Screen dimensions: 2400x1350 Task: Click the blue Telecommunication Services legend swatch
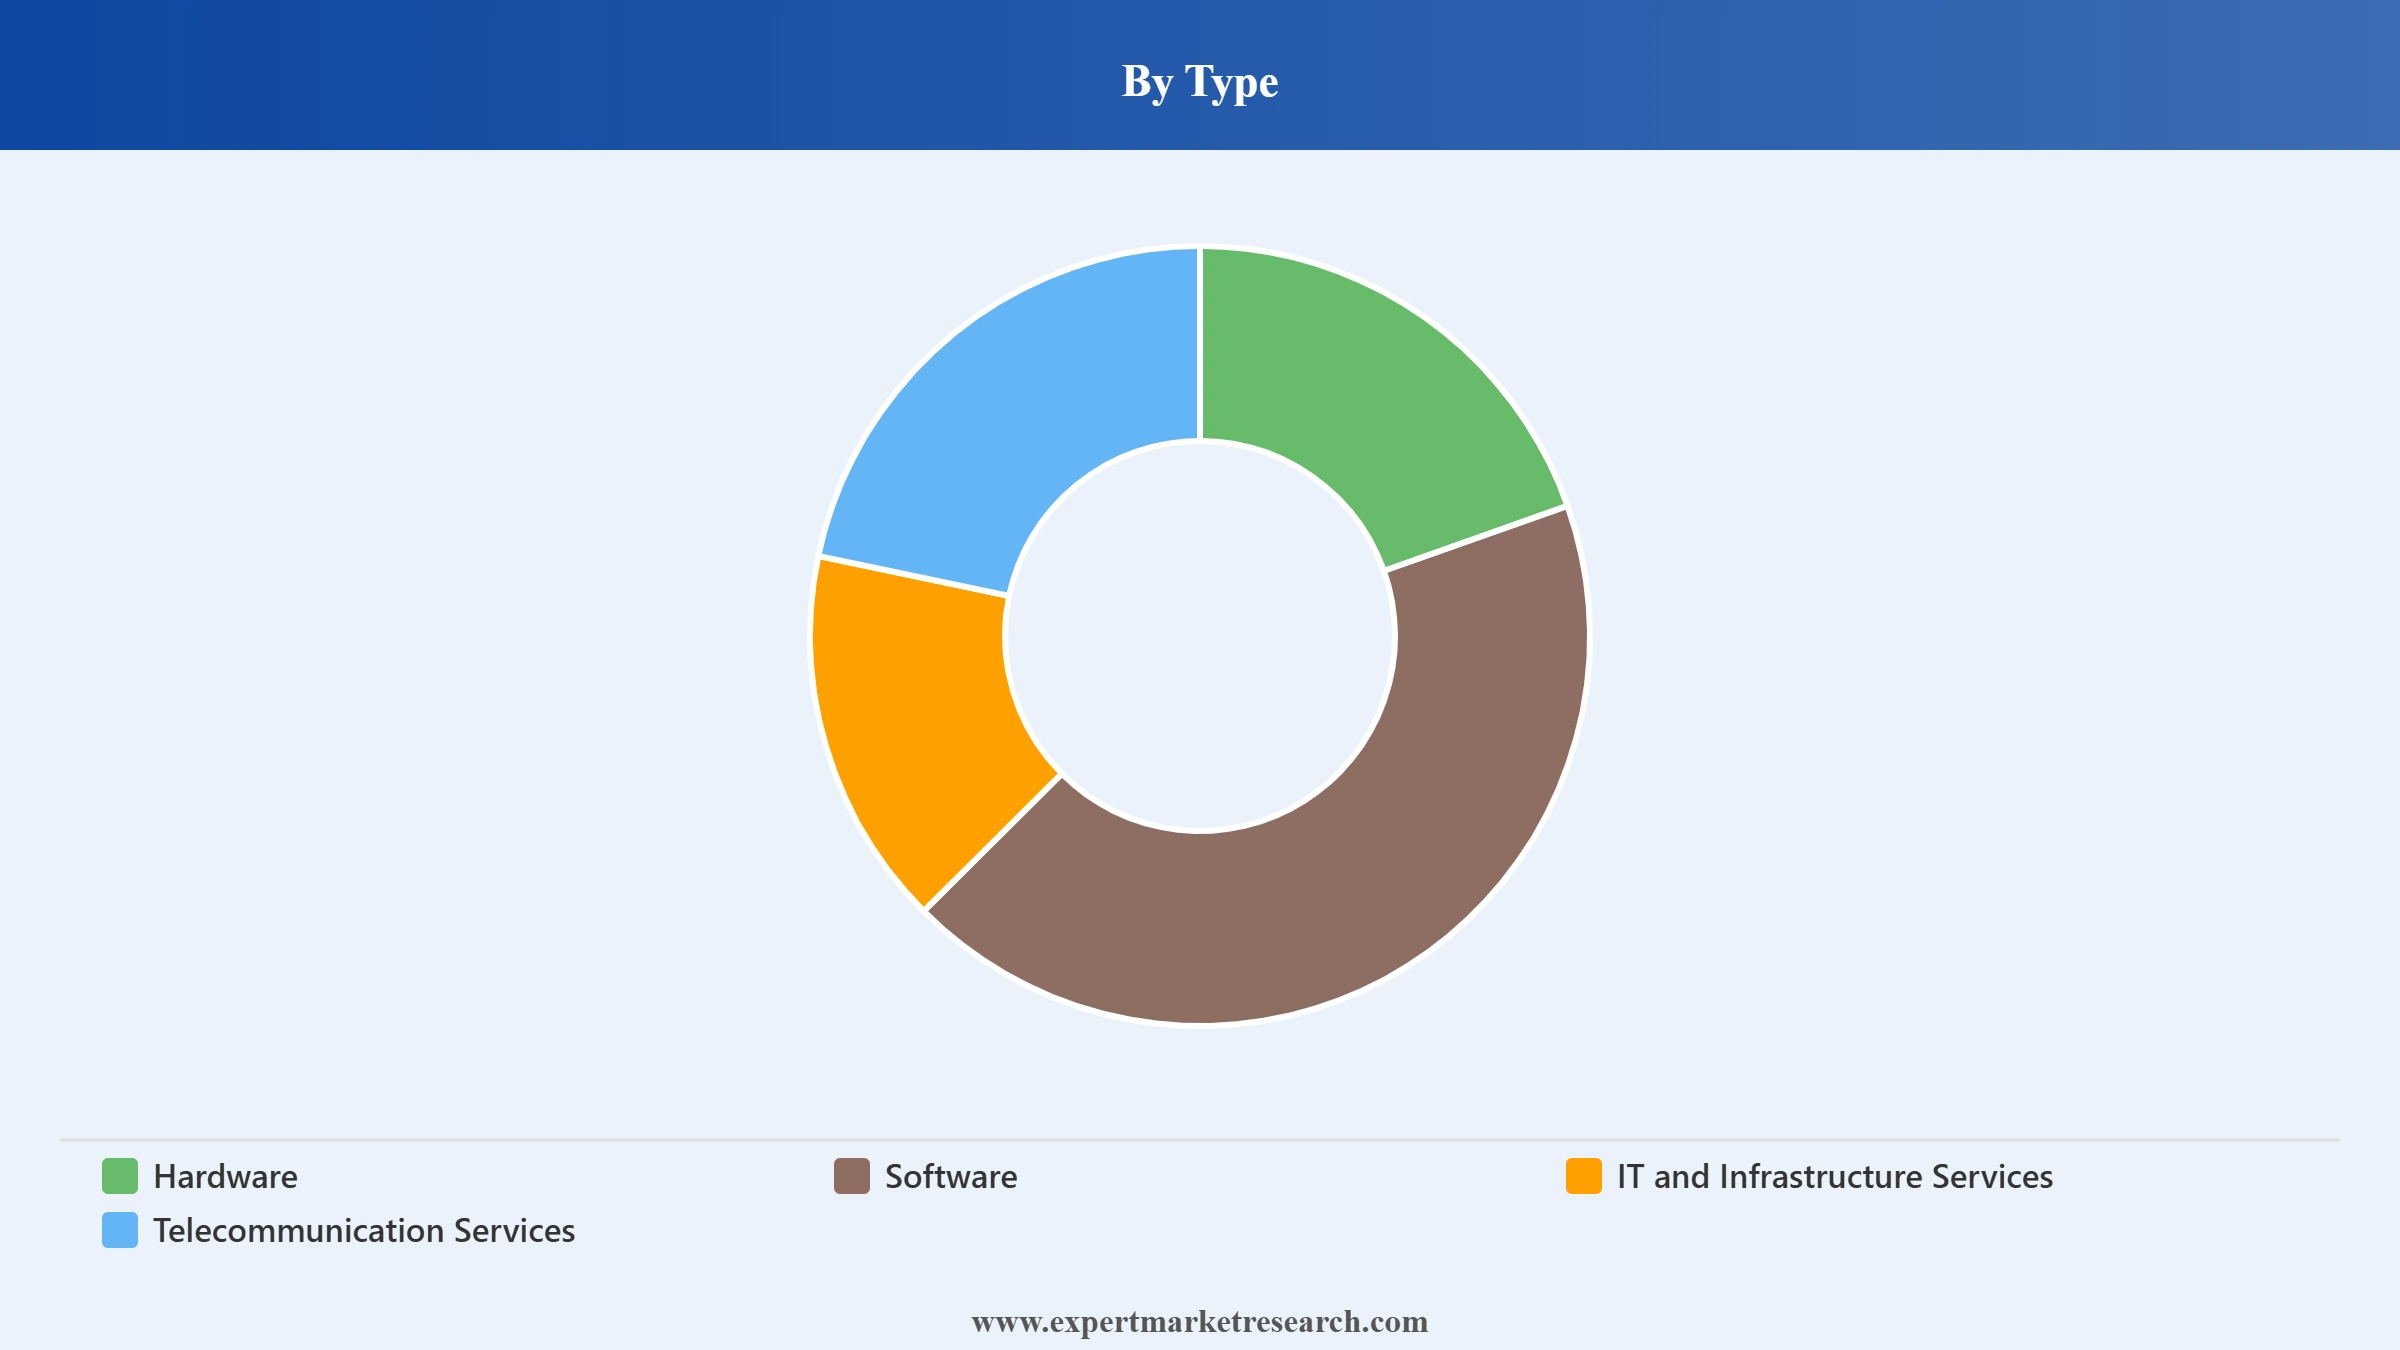pos(120,1230)
